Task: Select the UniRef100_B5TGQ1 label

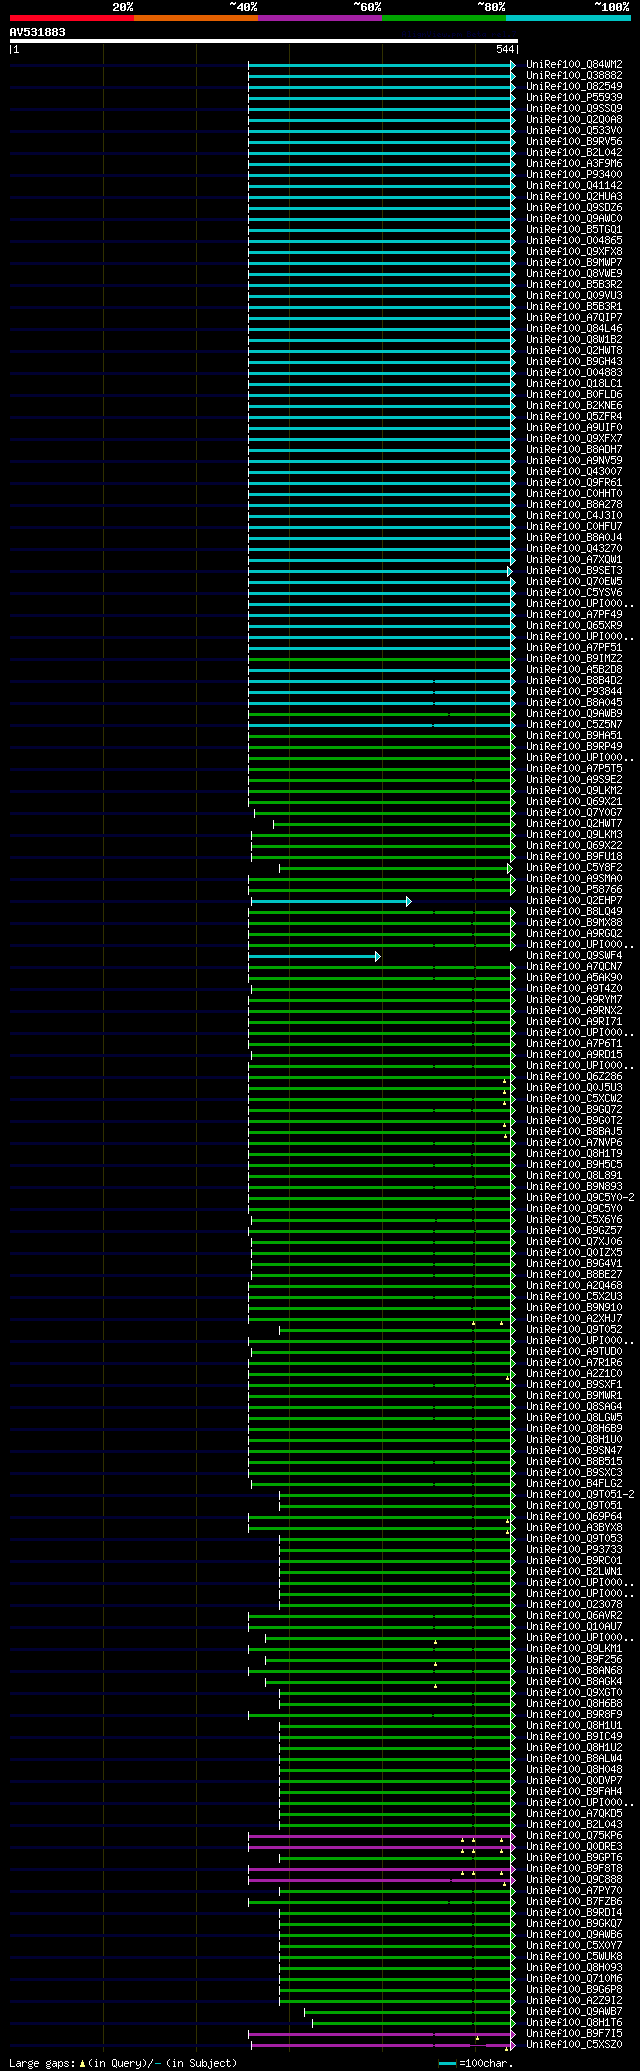Action: tap(574, 230)
